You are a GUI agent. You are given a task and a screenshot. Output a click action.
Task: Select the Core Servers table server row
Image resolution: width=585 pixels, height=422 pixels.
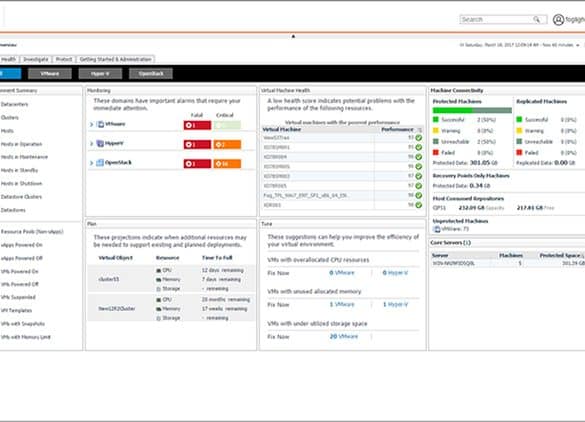508,263
